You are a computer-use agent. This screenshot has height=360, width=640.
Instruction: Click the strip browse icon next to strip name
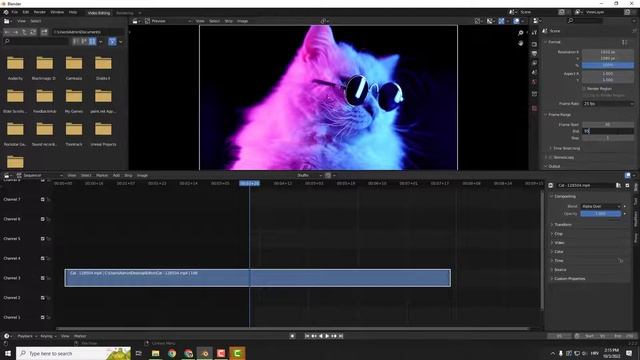coord(618,185)
